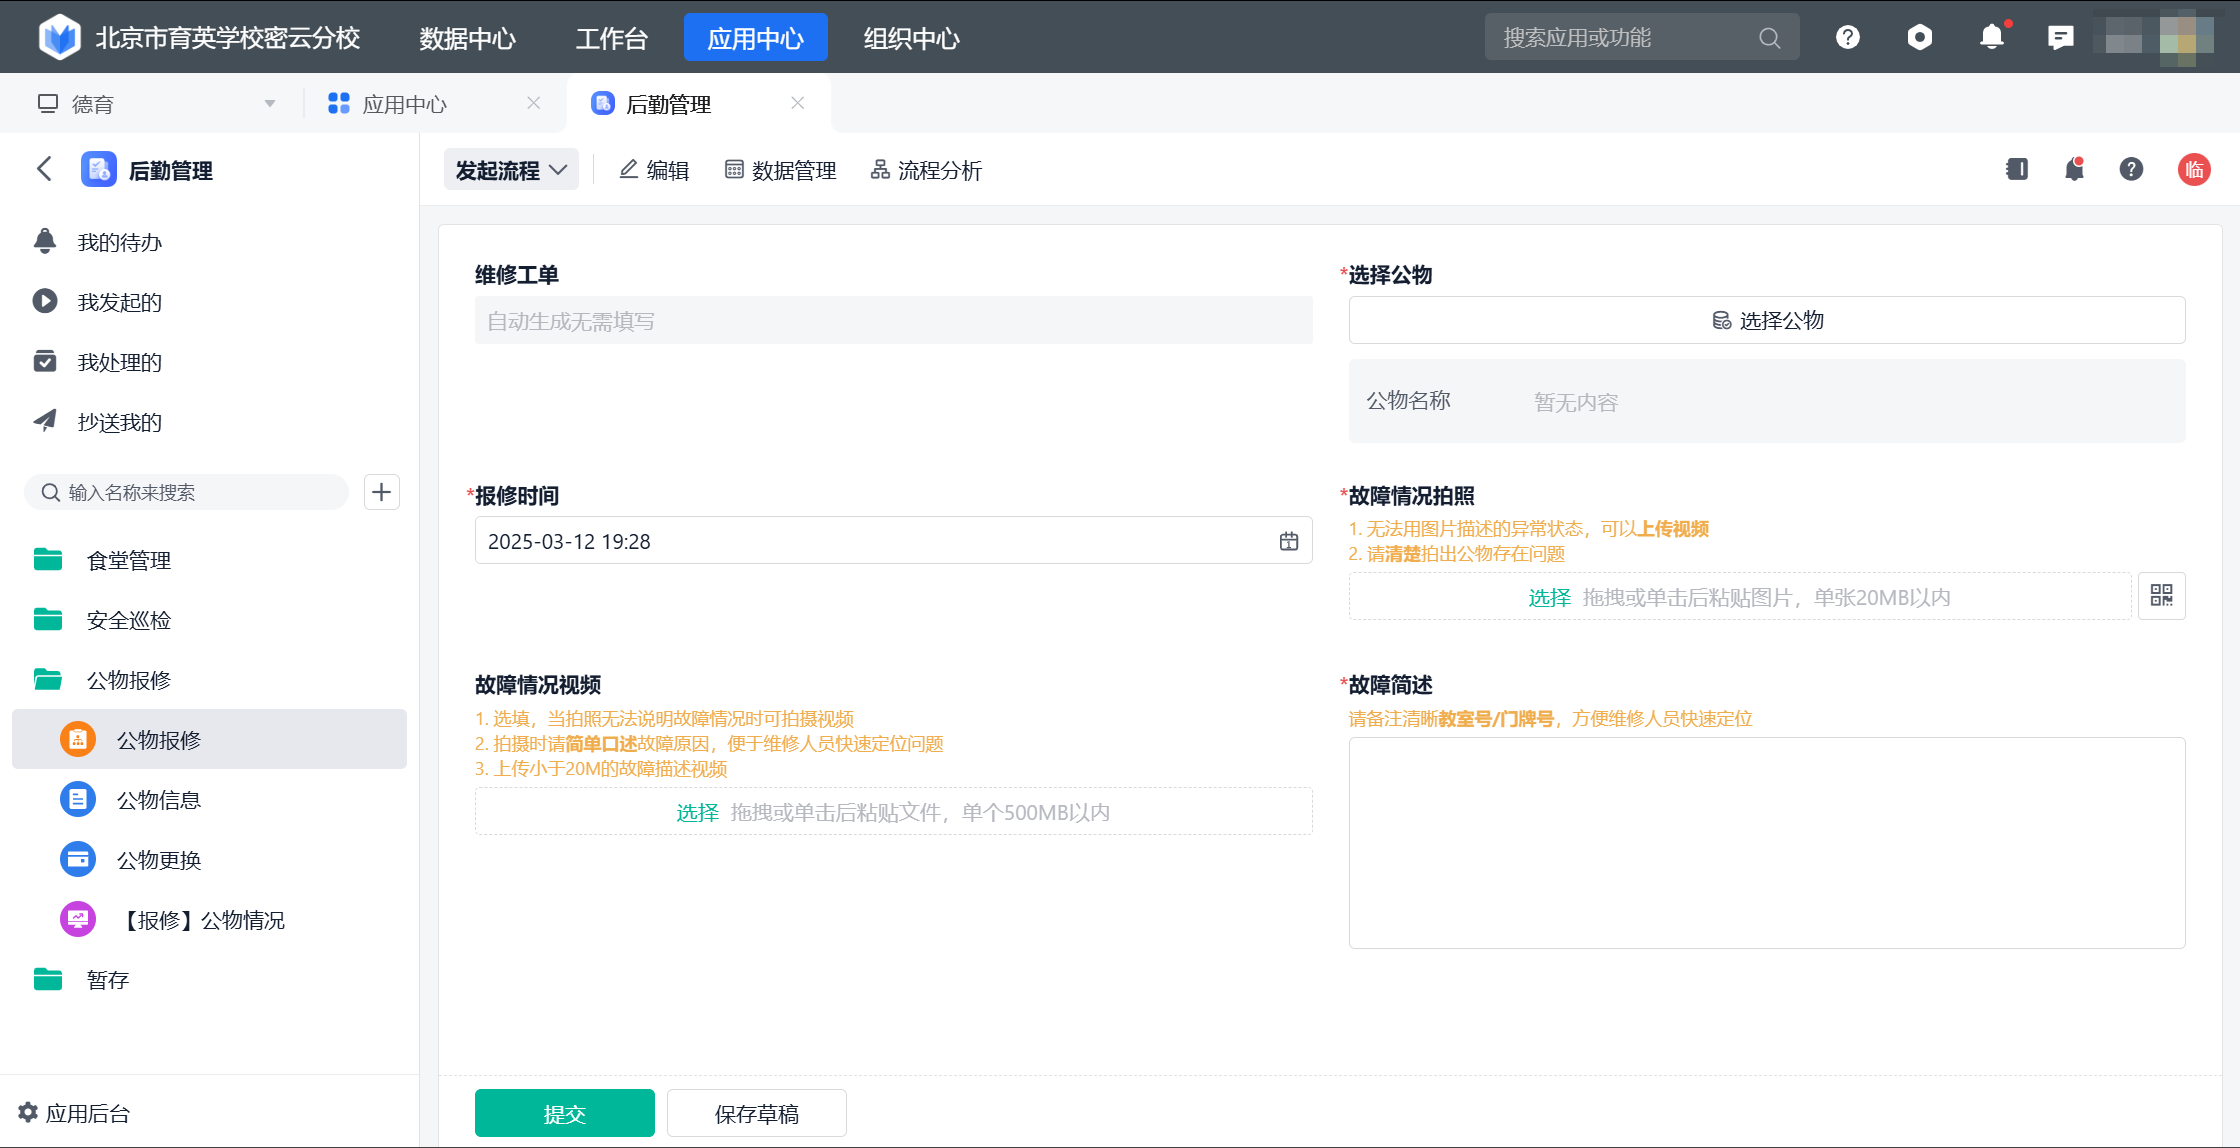Click the green 提交 button
The height and width of the screenshot is (1148, 2240).
tap(564, 1113)
